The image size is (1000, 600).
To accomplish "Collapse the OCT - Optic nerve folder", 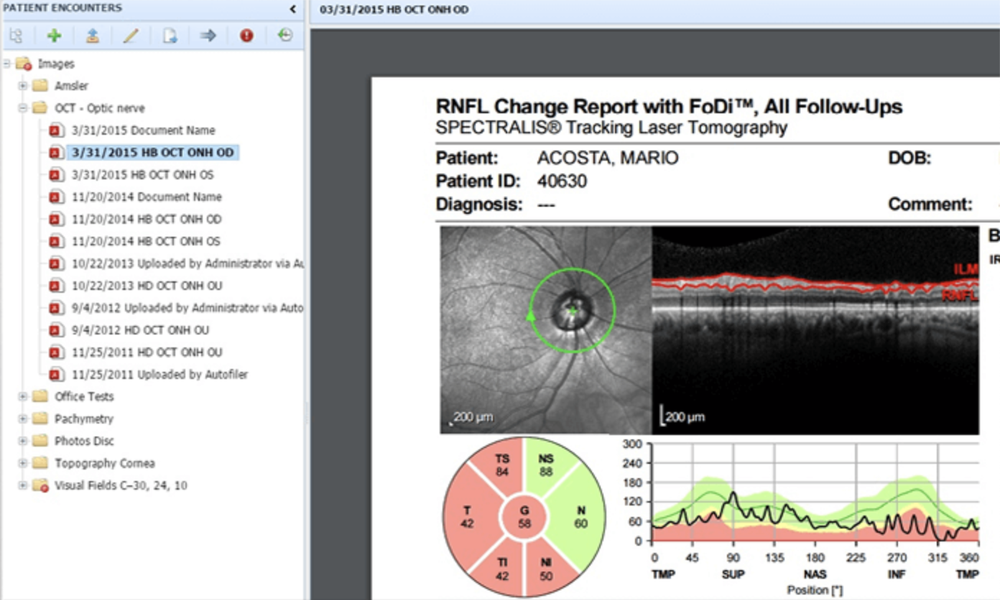I will (x=23, y=108).
